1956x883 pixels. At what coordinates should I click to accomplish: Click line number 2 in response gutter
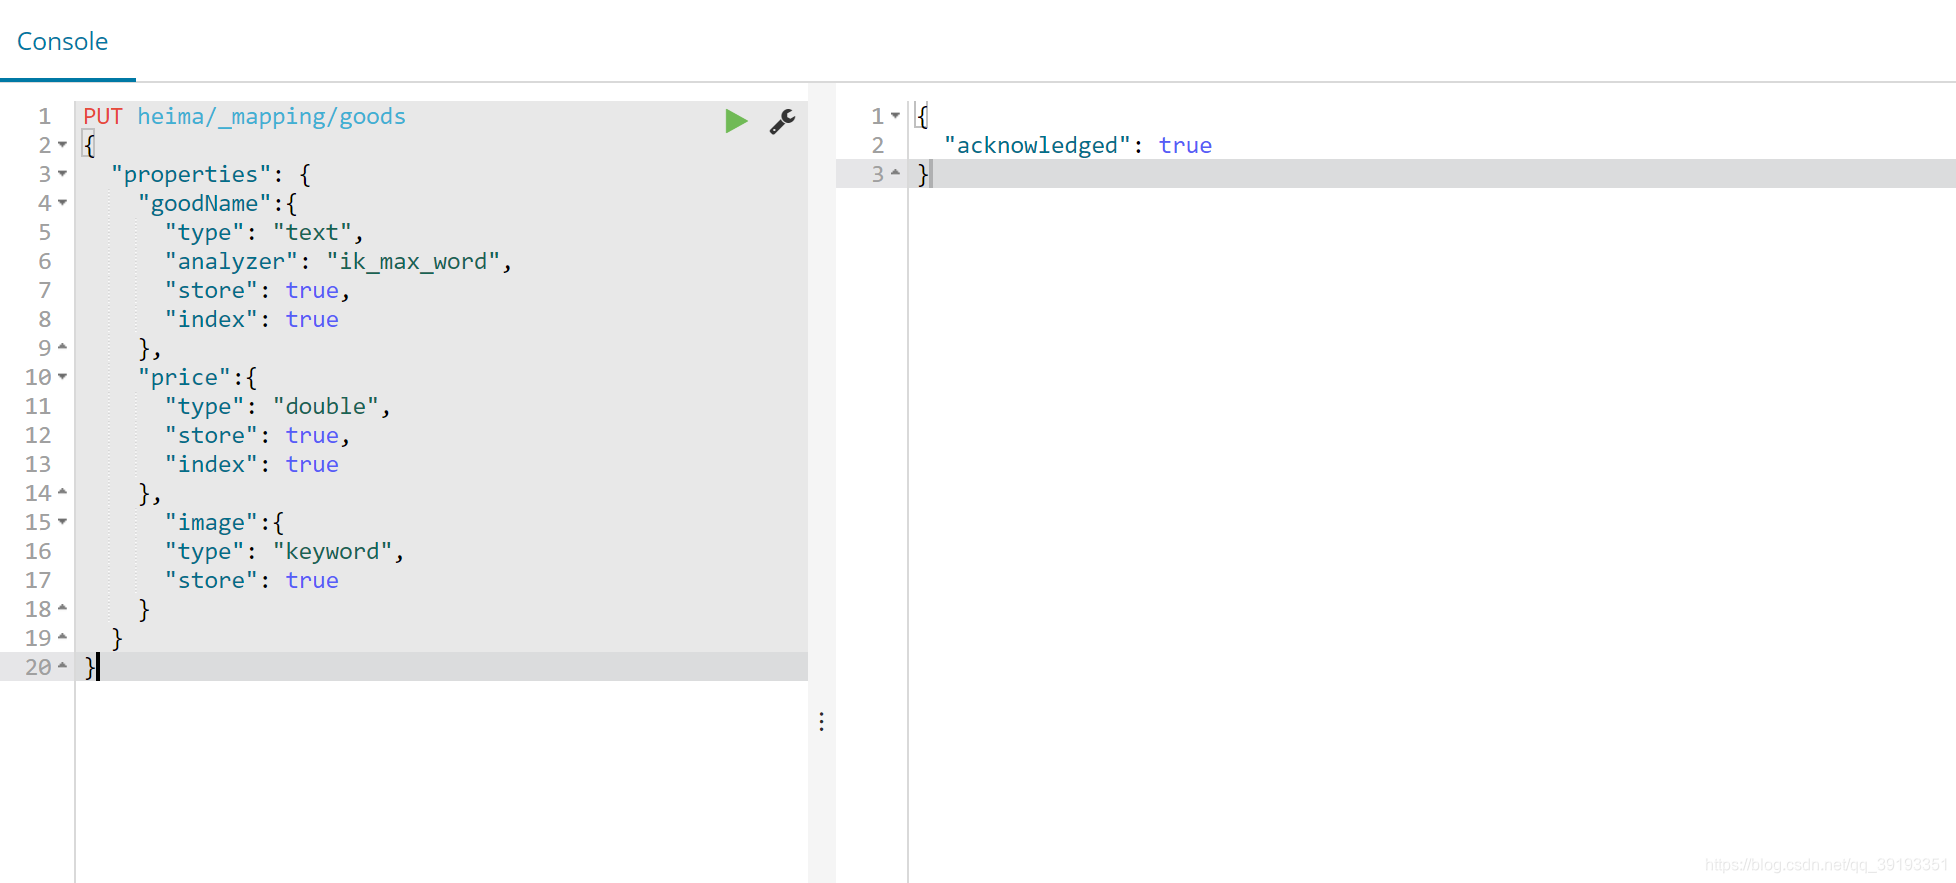(x=878, y=145)
